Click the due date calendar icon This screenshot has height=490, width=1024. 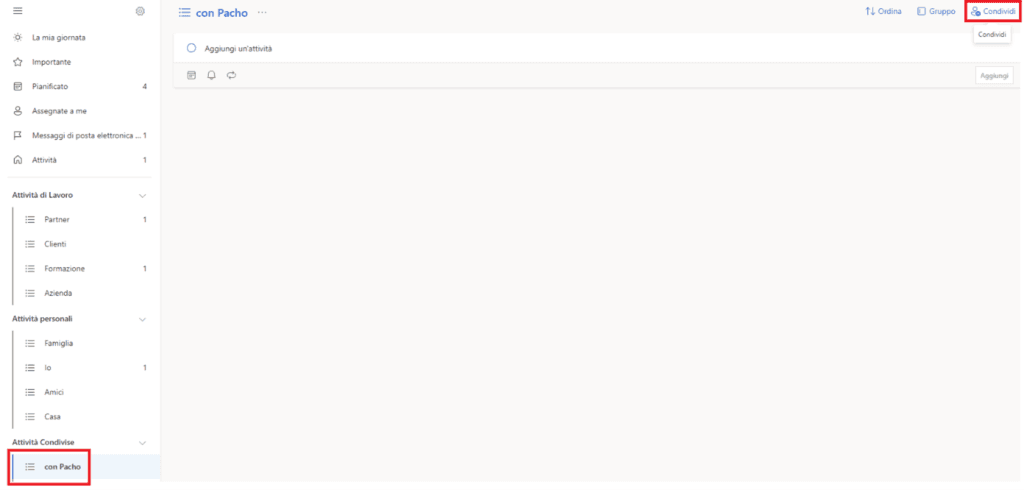pyautogui.click(x=191, y=75)
